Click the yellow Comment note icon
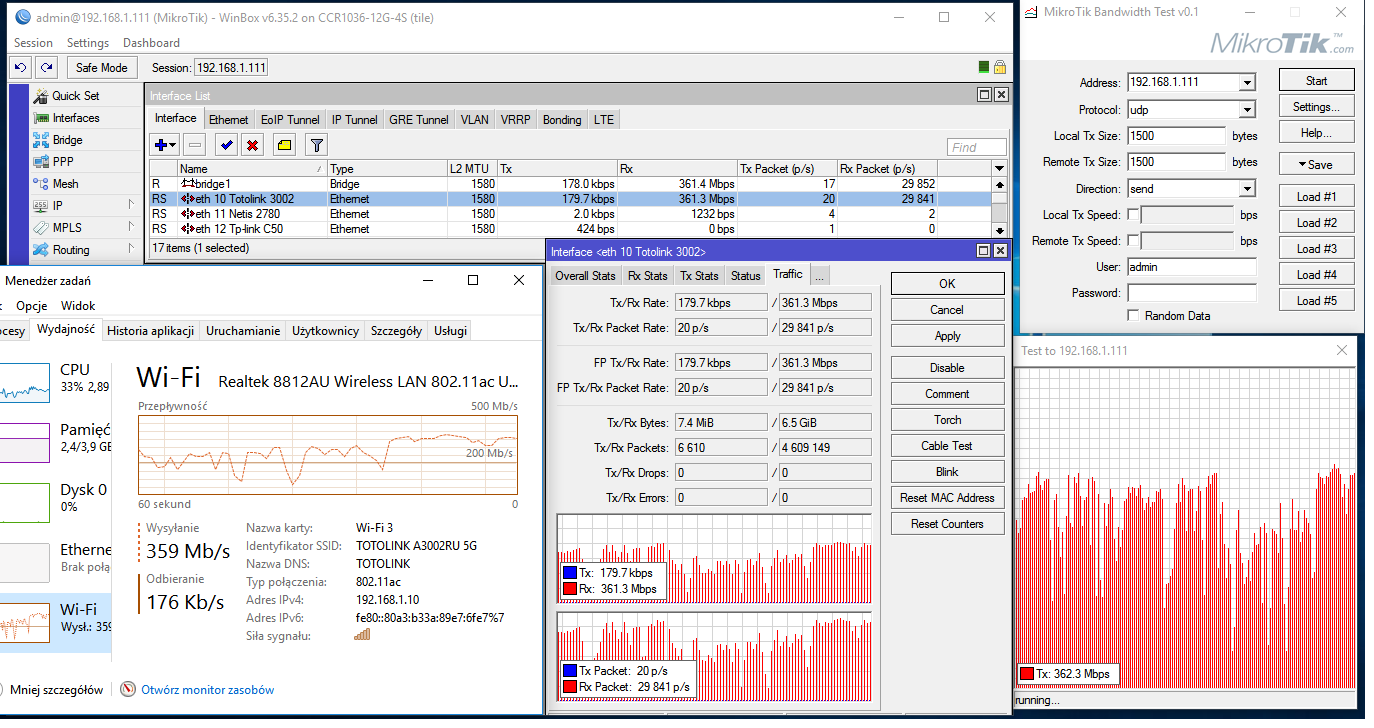Image resolution: width=1374 pixels, height=728 pixels. [284, 146]
